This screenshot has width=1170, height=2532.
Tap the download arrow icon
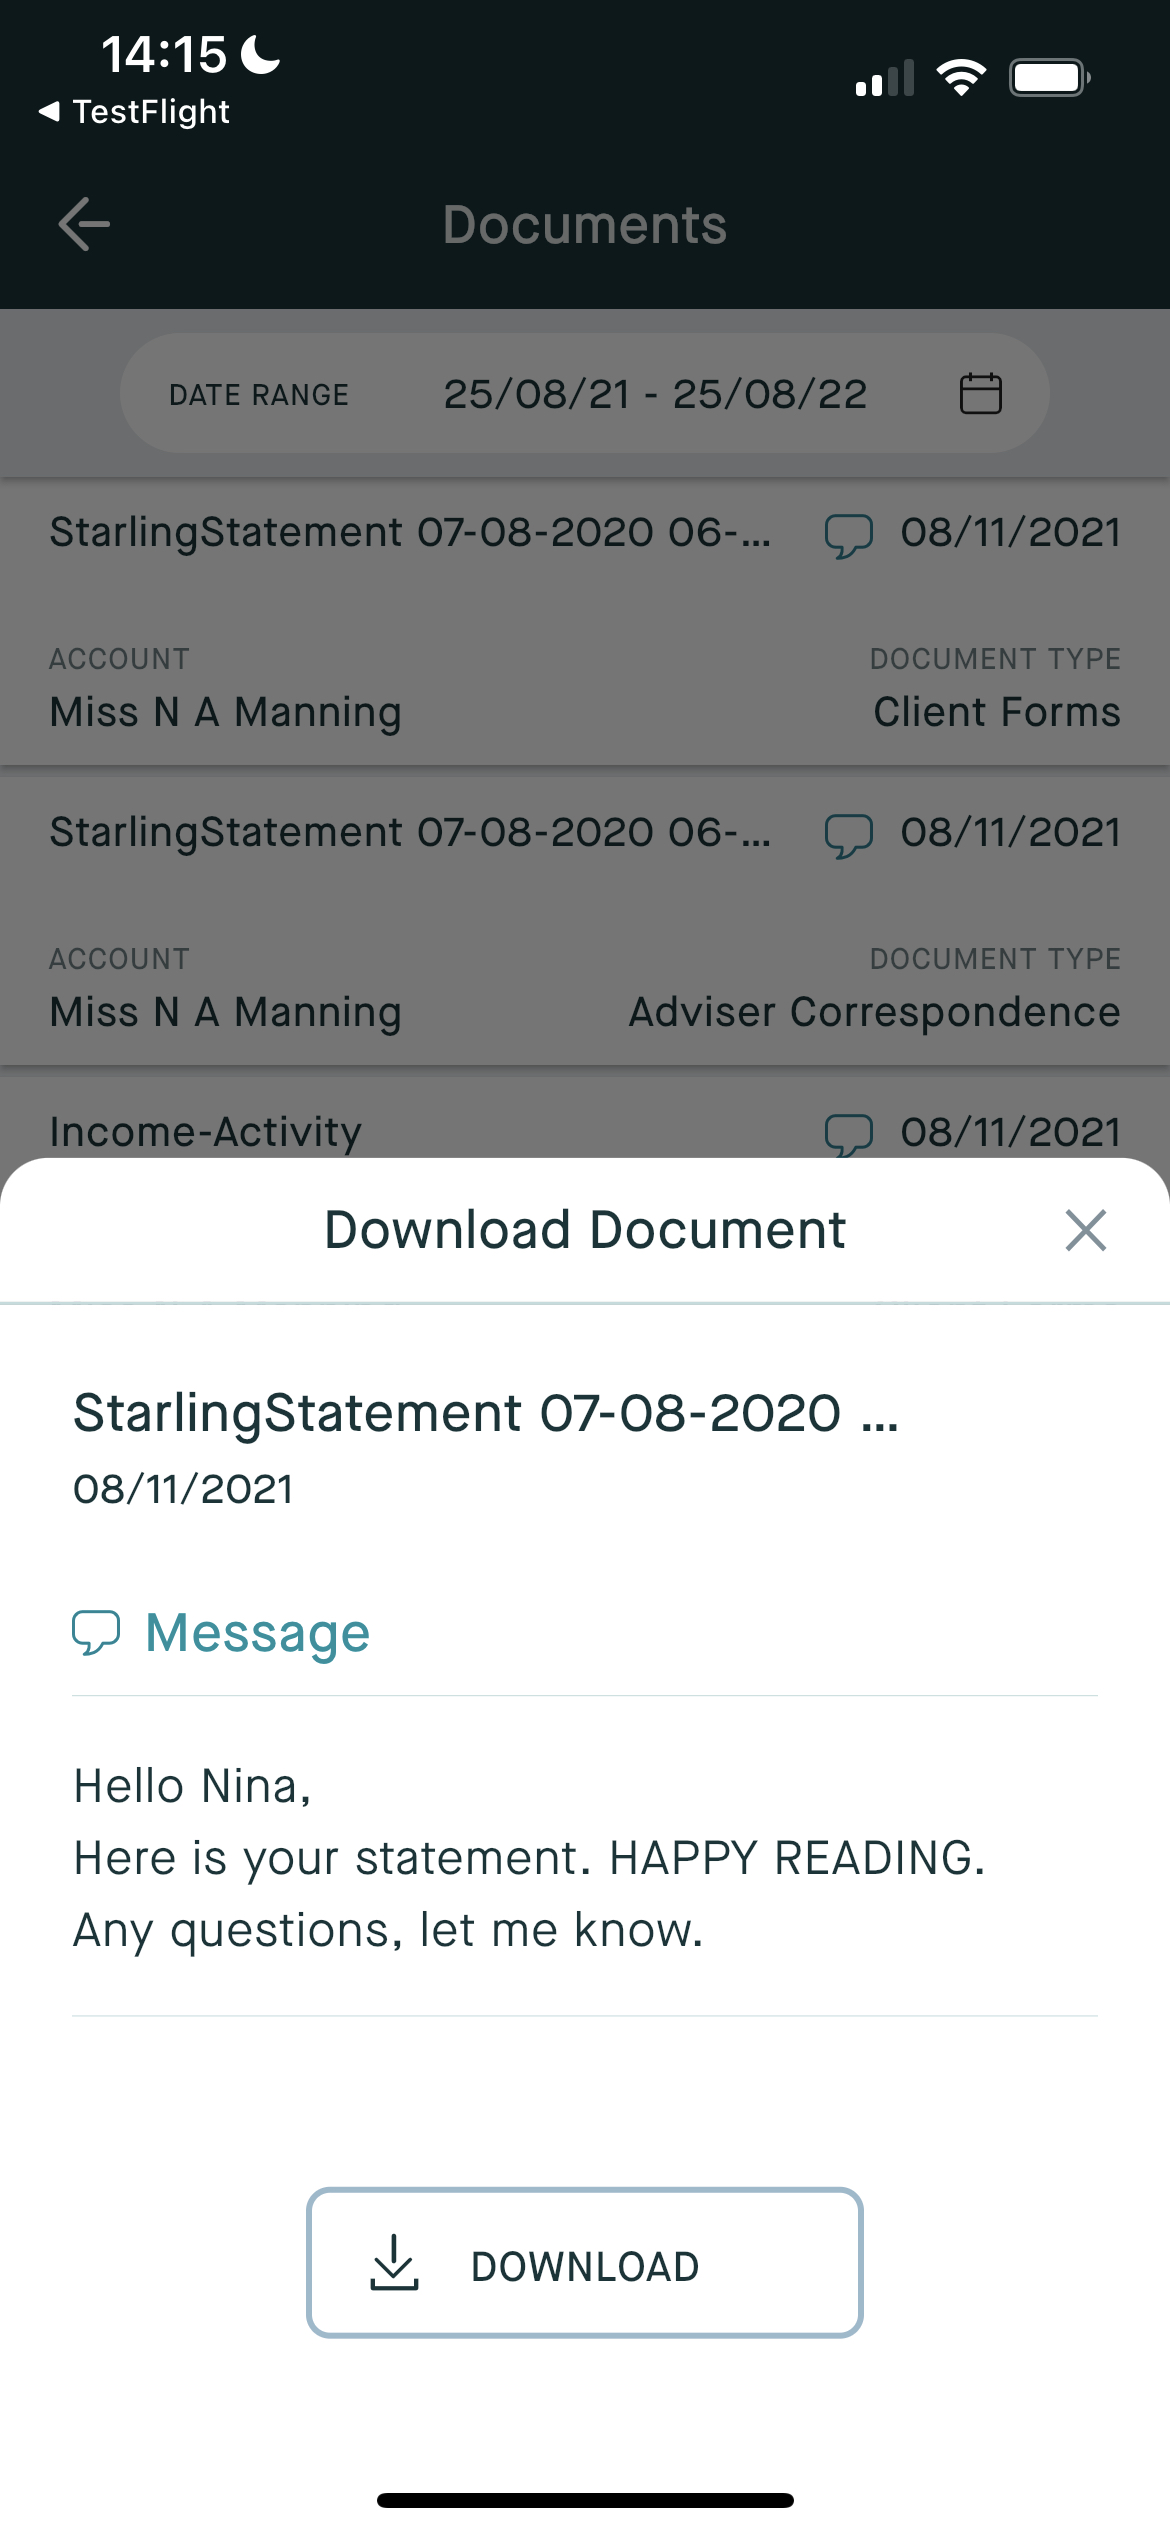pyautogui.click(x=394, y=2263)
